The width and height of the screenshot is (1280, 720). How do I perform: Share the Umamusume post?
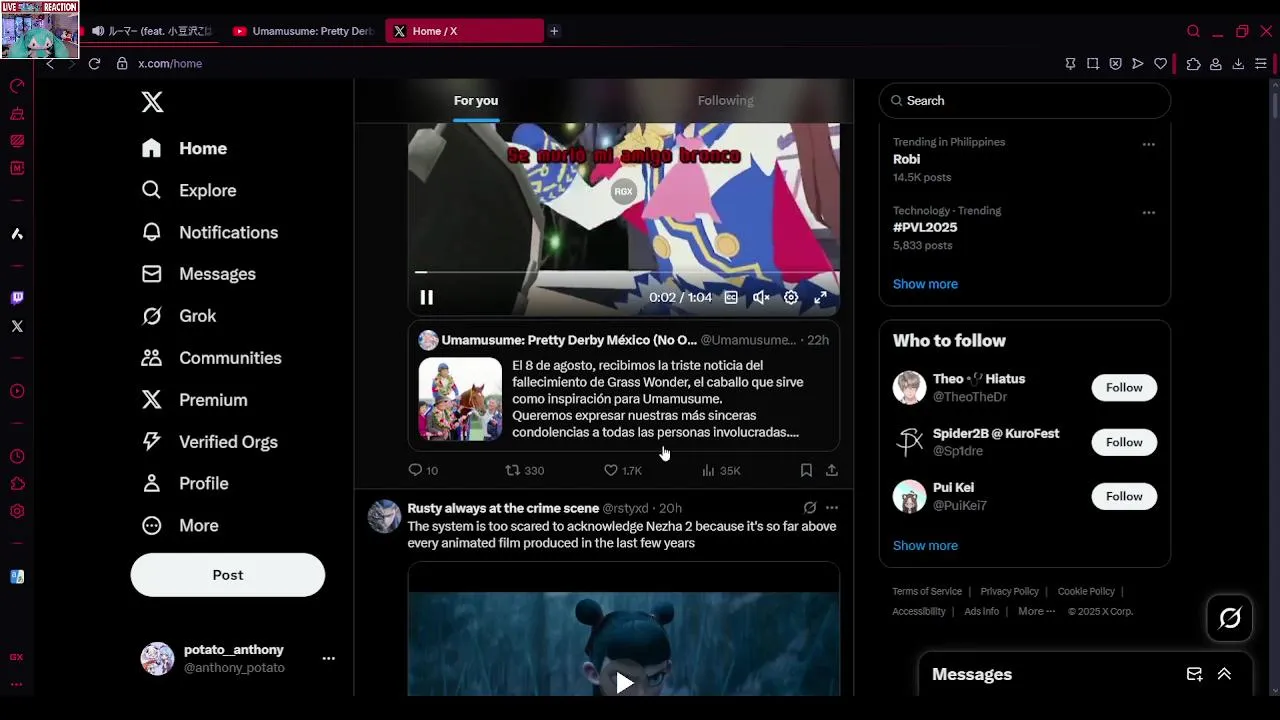coord(831,470)
